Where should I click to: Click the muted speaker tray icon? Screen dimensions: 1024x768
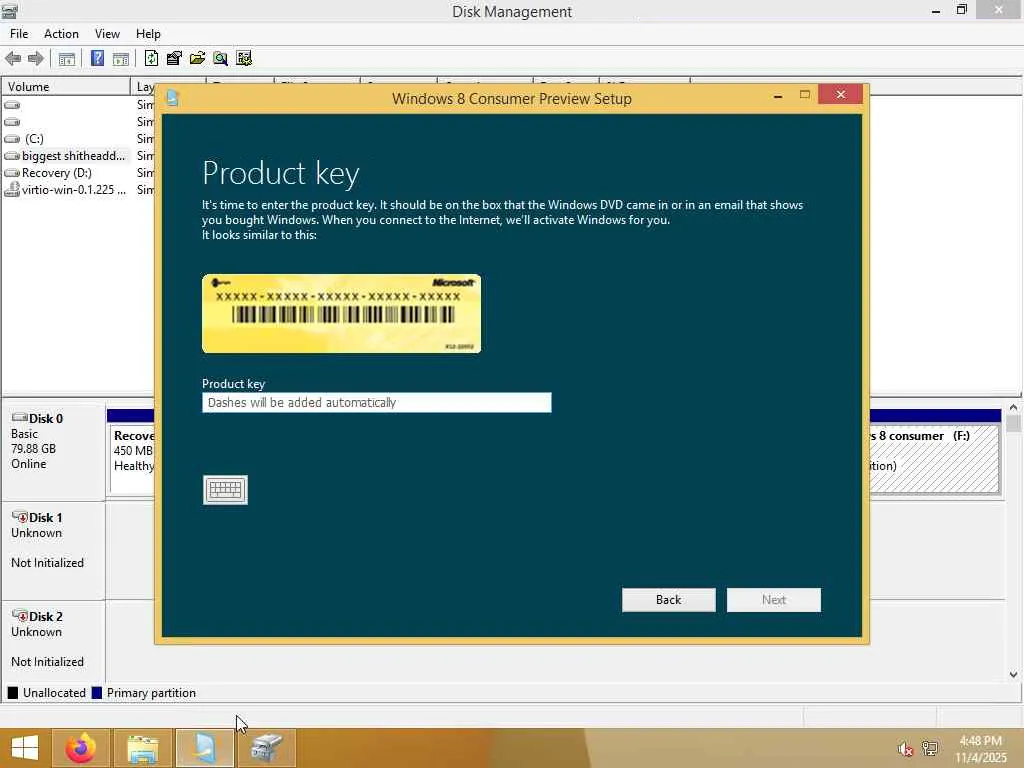click(x=904, y=748)
